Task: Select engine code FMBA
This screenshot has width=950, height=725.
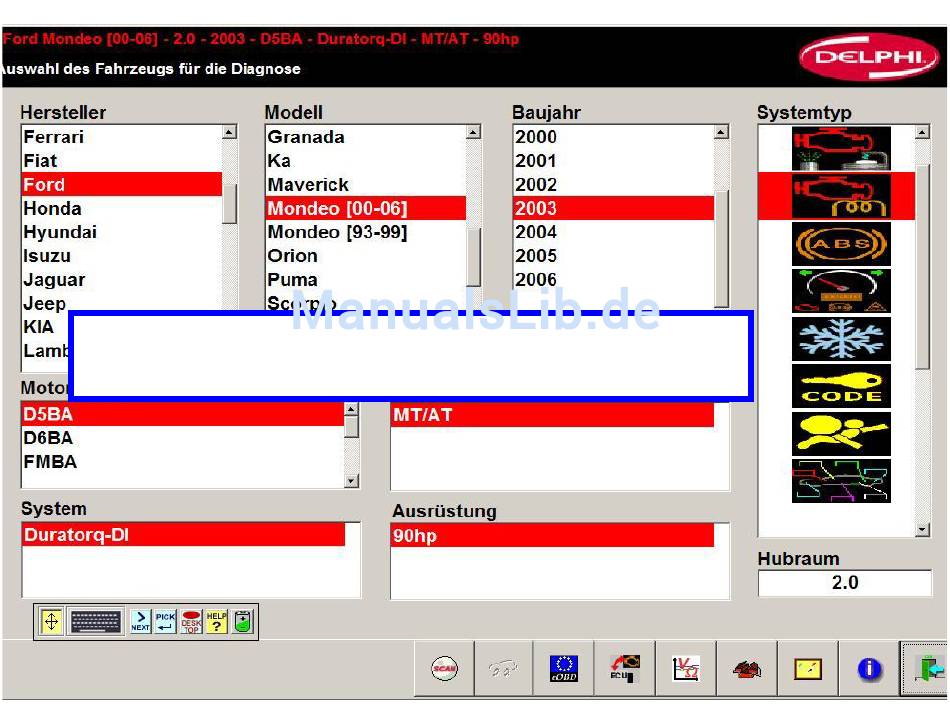Action: 182,462
